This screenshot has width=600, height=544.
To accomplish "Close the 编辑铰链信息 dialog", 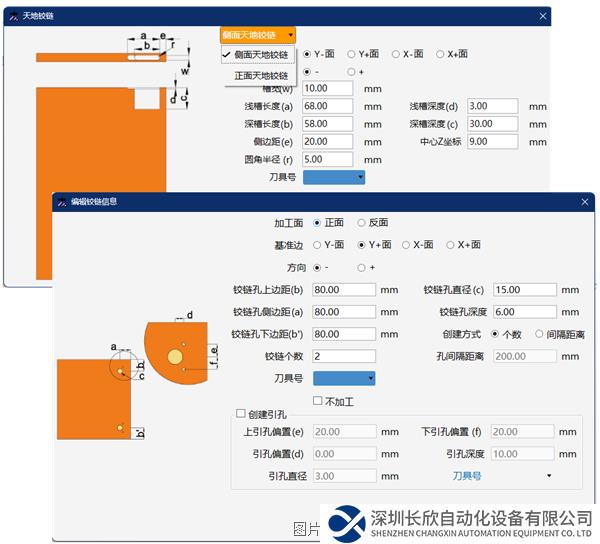I will tap(586, 201).
